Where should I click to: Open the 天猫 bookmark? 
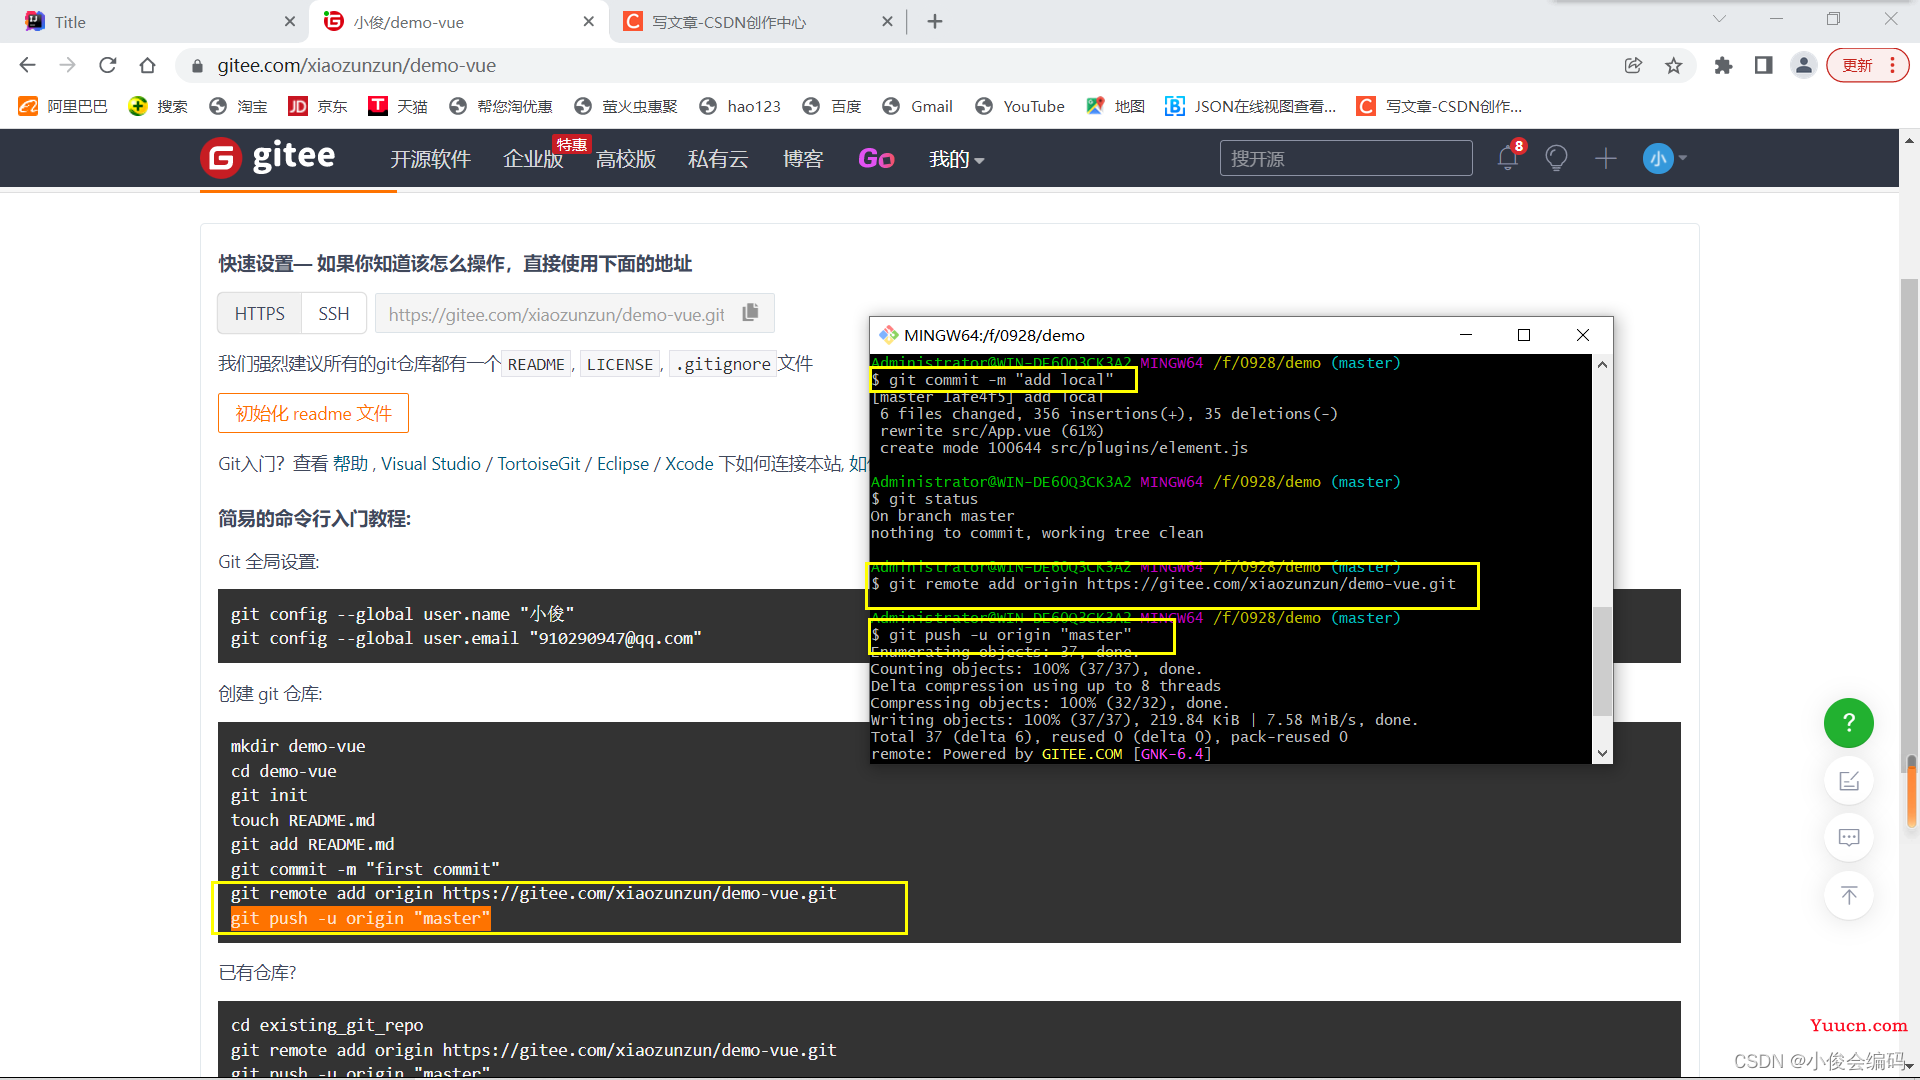click(398, 106)
